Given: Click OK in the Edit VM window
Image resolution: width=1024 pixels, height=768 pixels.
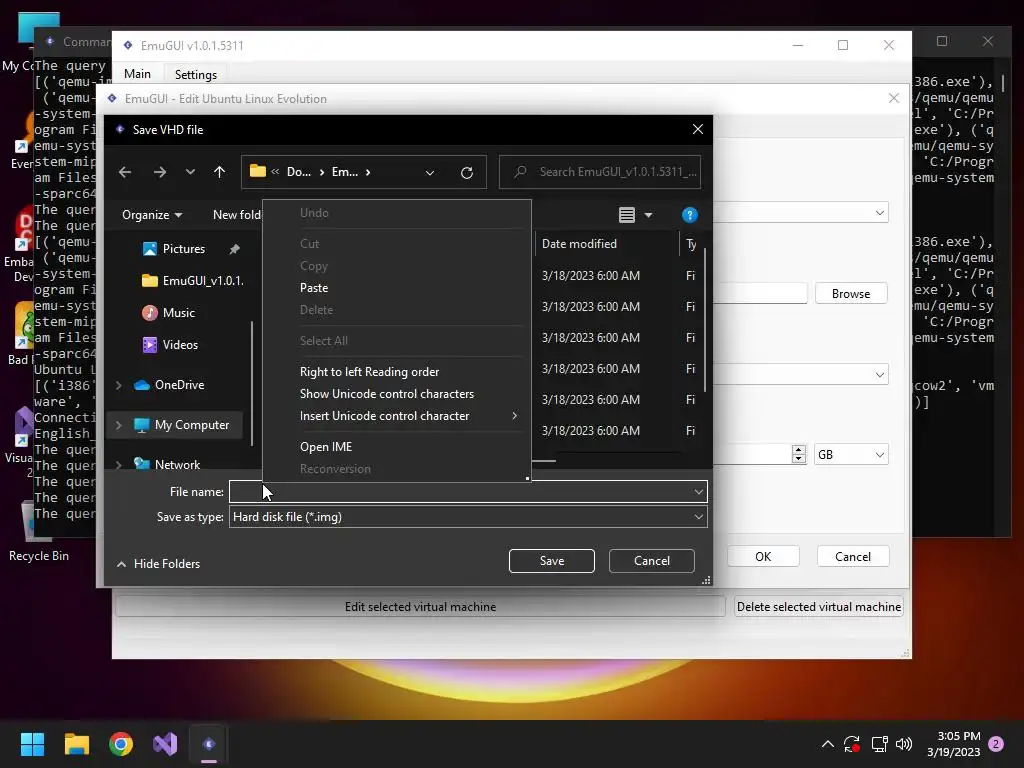Looking at the screenshot, I should [x=763, y=556].
